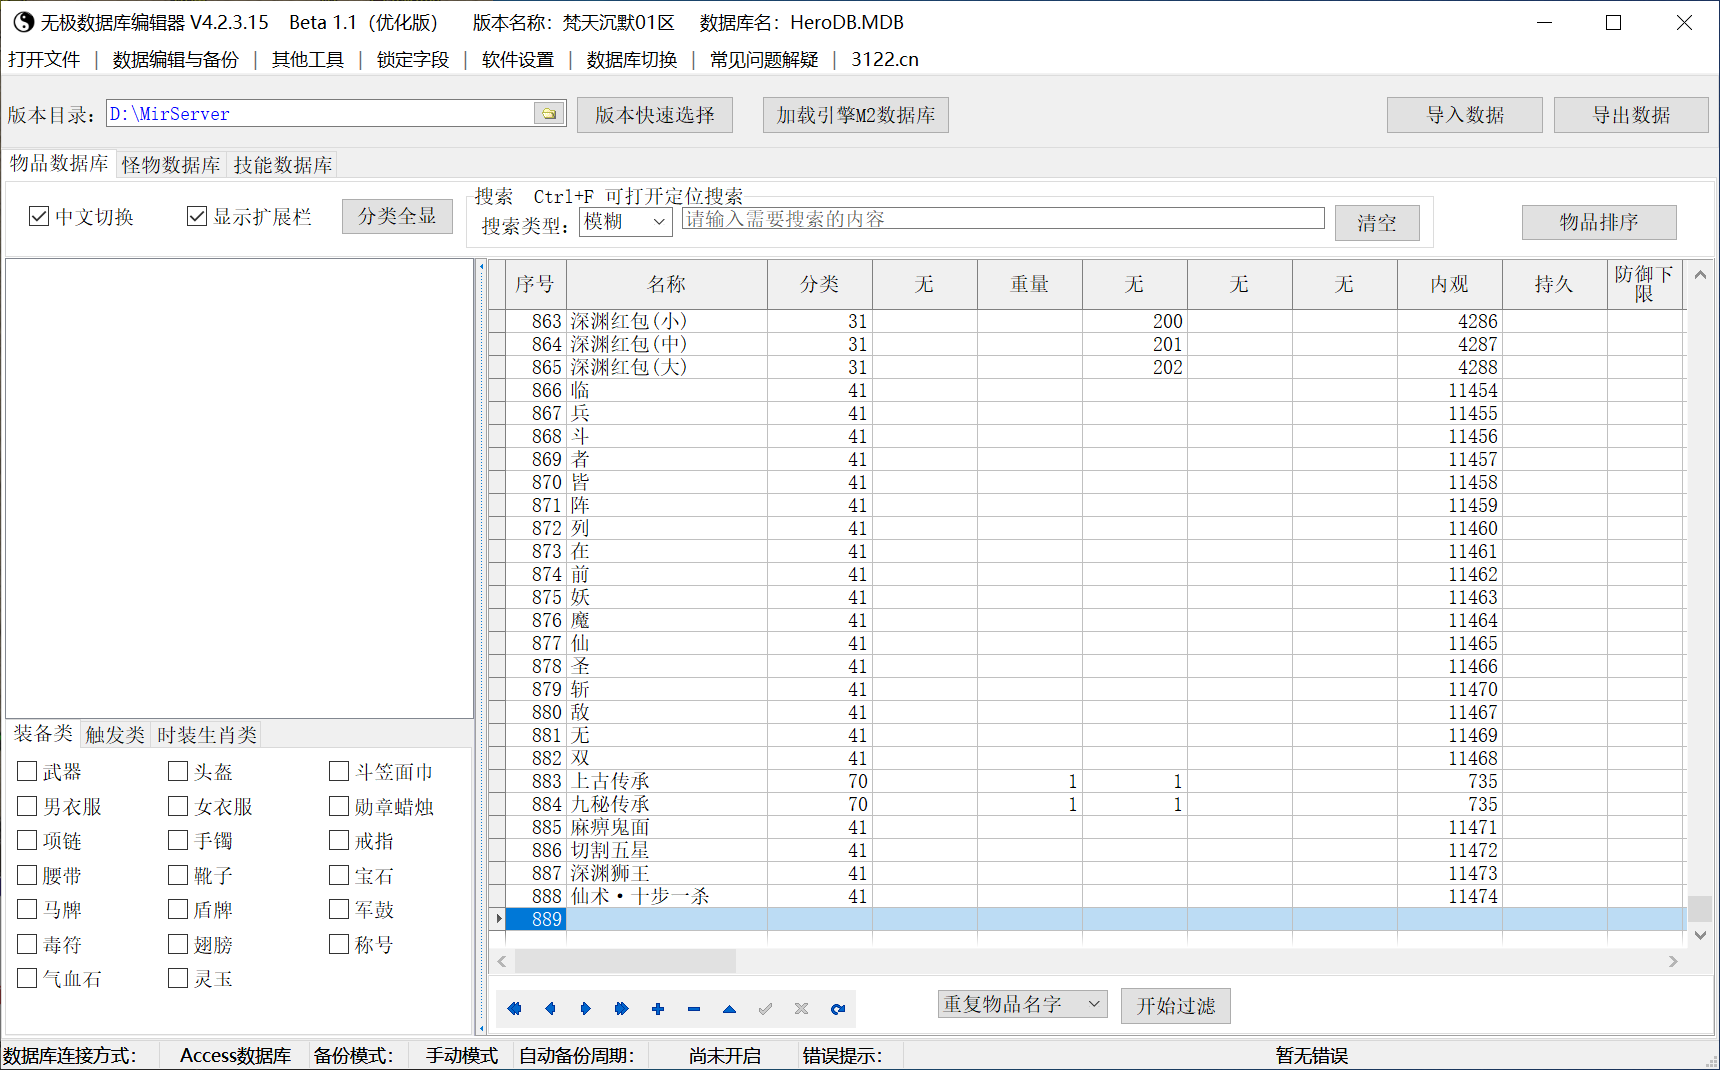Post edit with checkmark icon
The width and height of the screenshot is (1720, 1070).
click(x=766, y=1009)
